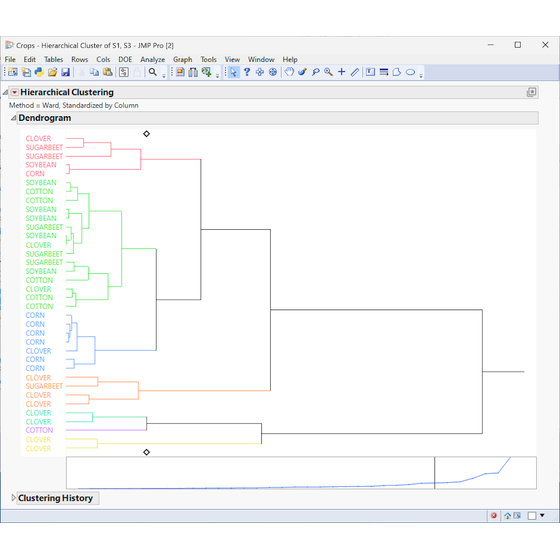
Task: Click the top diamond cluster-count slider handle
Action: [x=146, y=134]
